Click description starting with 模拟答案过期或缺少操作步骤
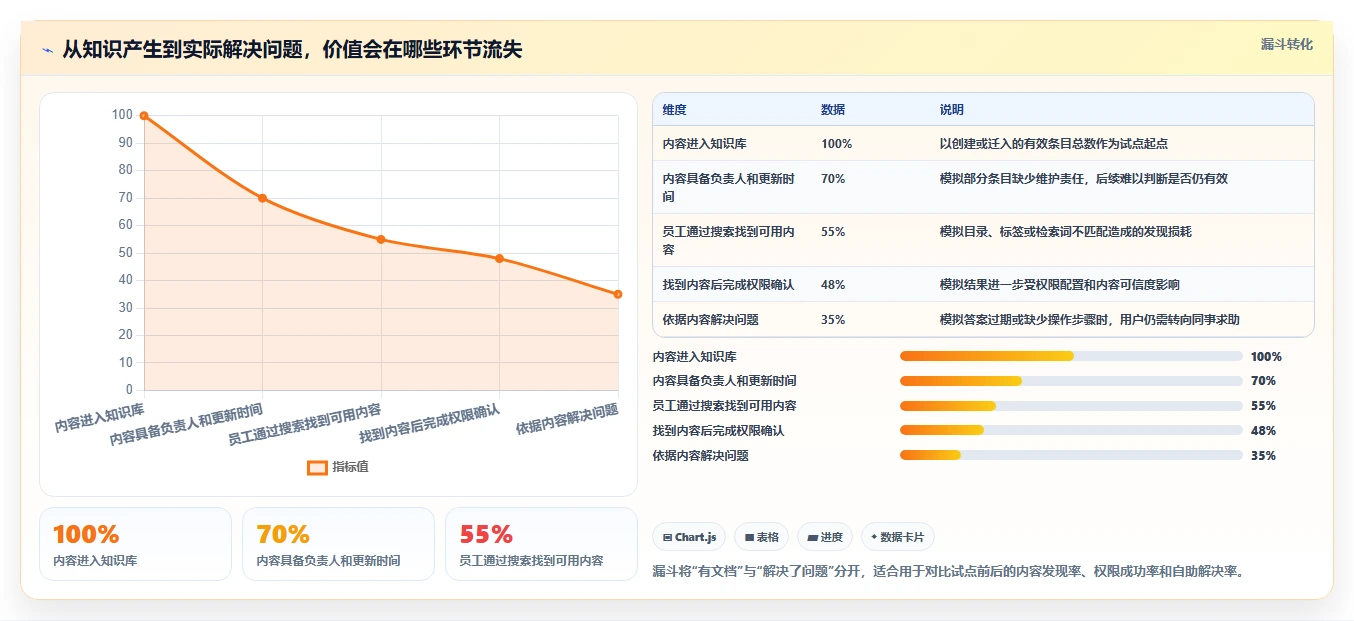Viewport: 1354px width, 621px height. coord(1090,320)
